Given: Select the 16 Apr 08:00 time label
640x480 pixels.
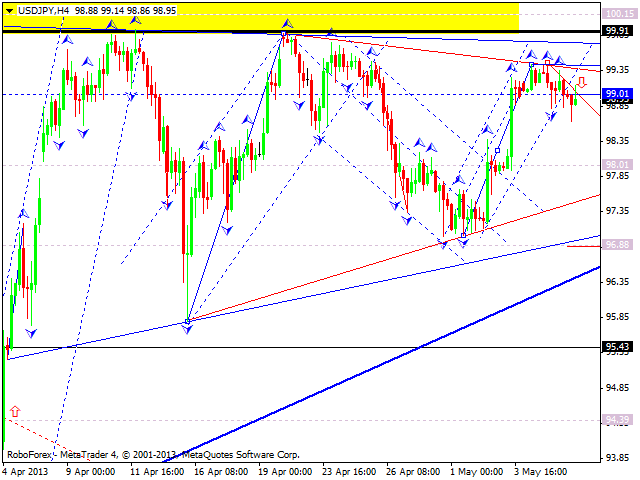Looking at the screenshot, I should point(221,472).
